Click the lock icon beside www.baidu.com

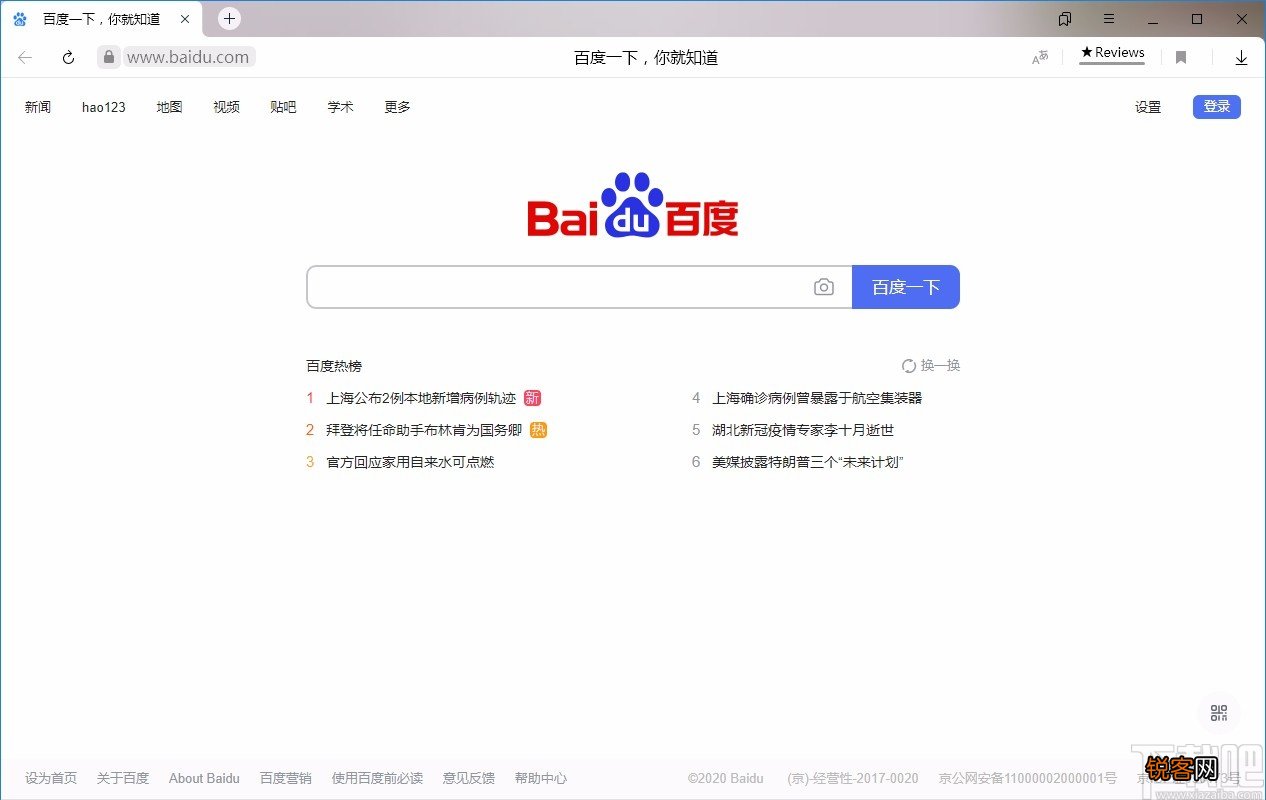(x=109, y=57)
